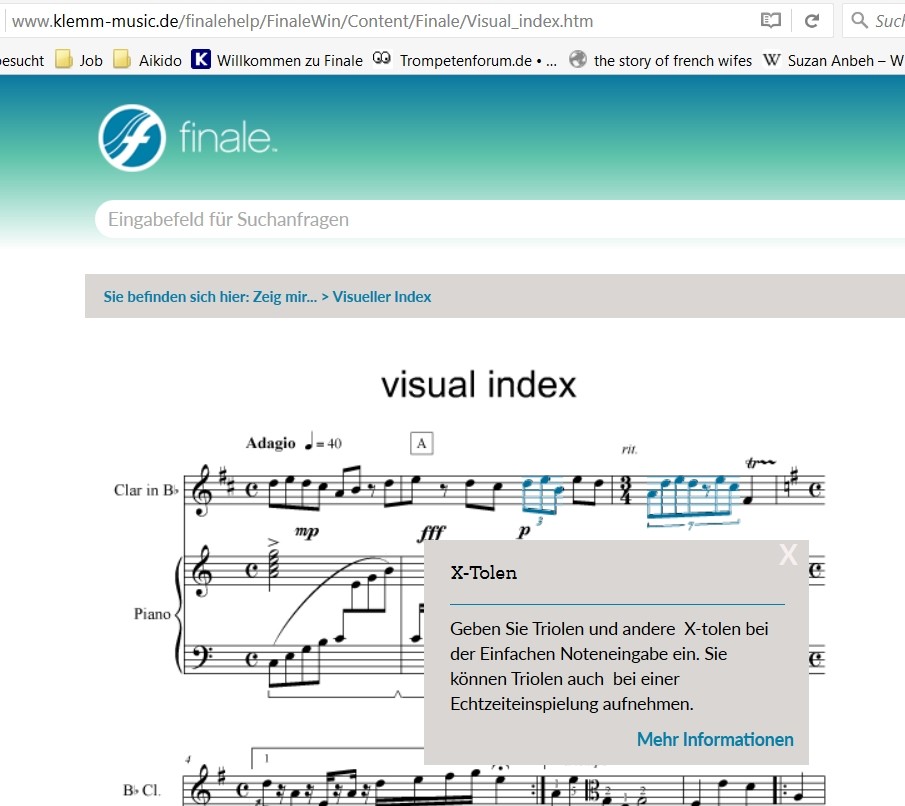The height and width of the screenshot is (806, 905).
Task: Open the Trompetenforum.de bookmark
Action: pyautogui.click(x=465, y=60)
